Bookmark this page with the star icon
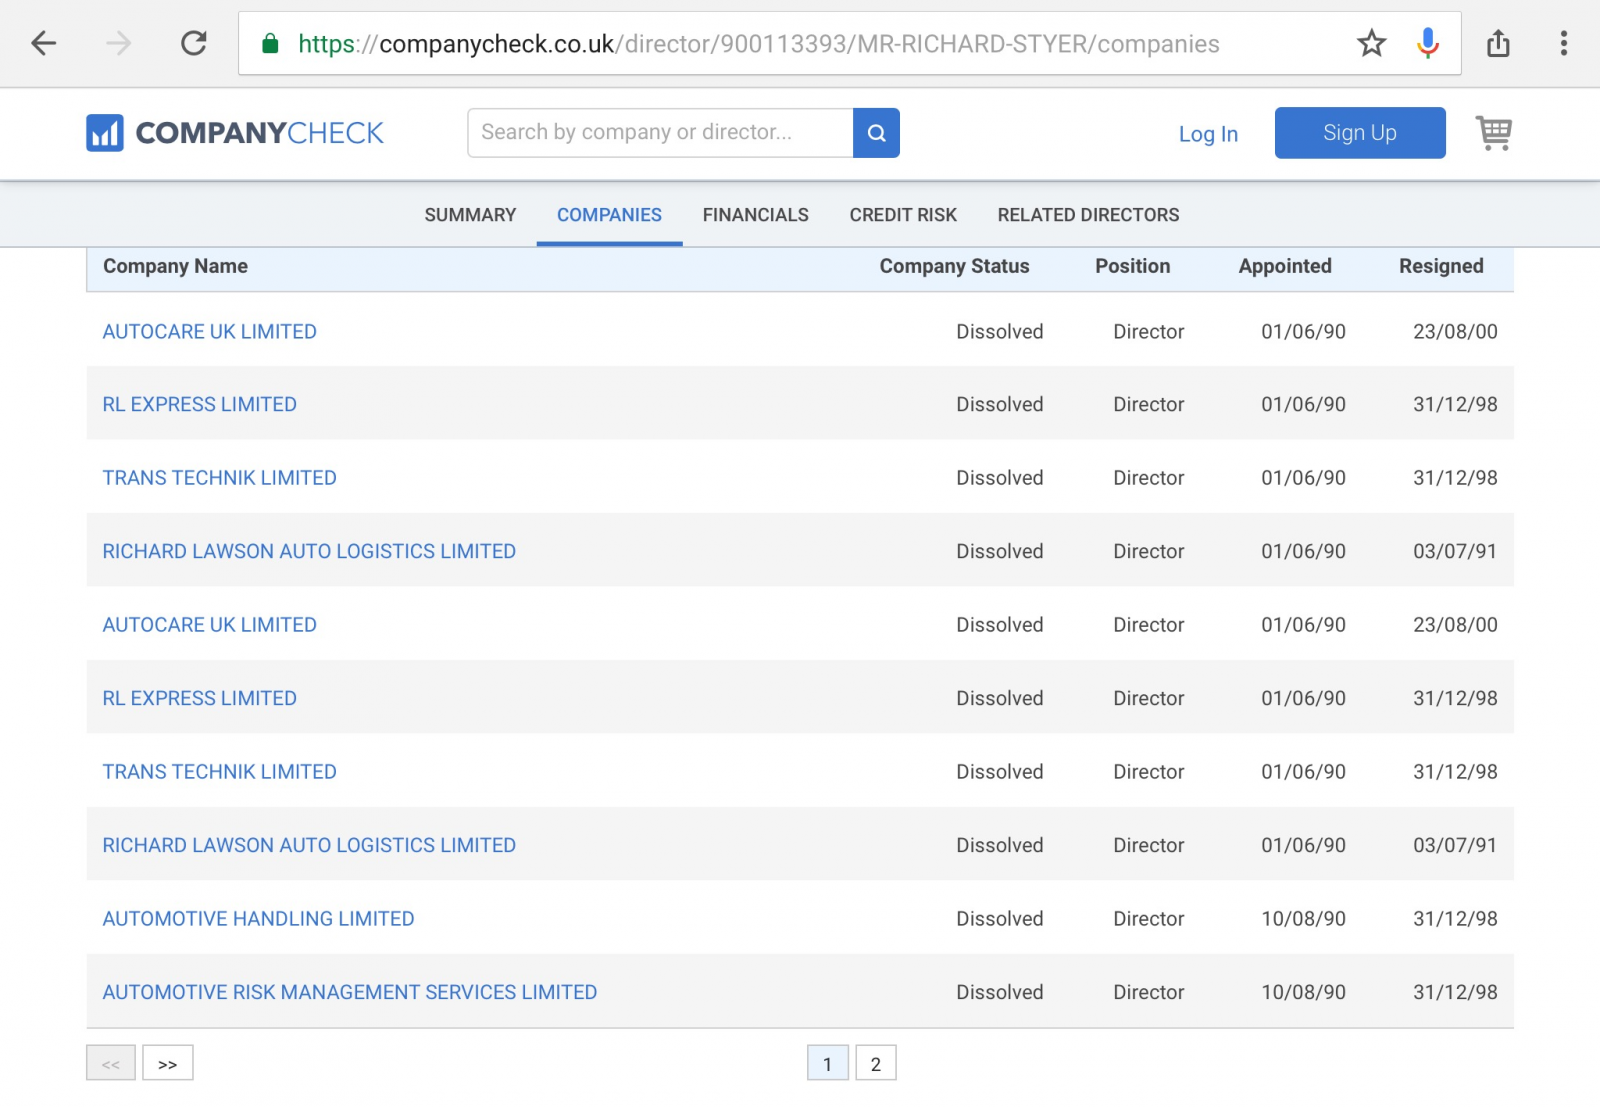 [x=1372, y=43]
